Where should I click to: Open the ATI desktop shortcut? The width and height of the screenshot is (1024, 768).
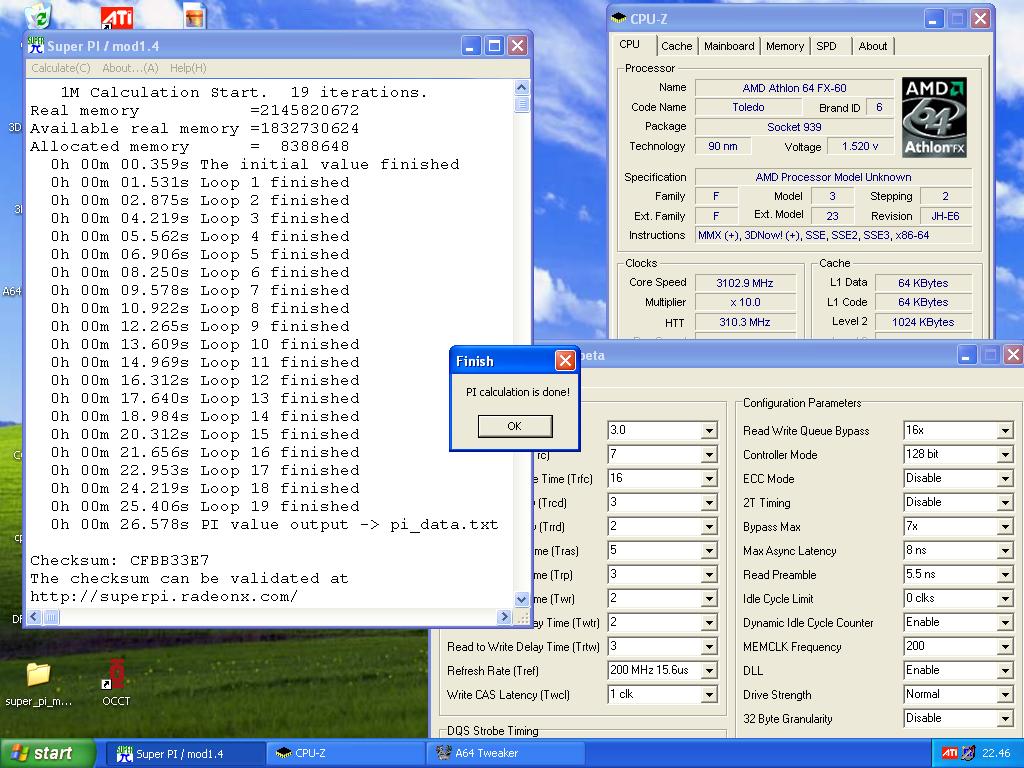(117, 17)
